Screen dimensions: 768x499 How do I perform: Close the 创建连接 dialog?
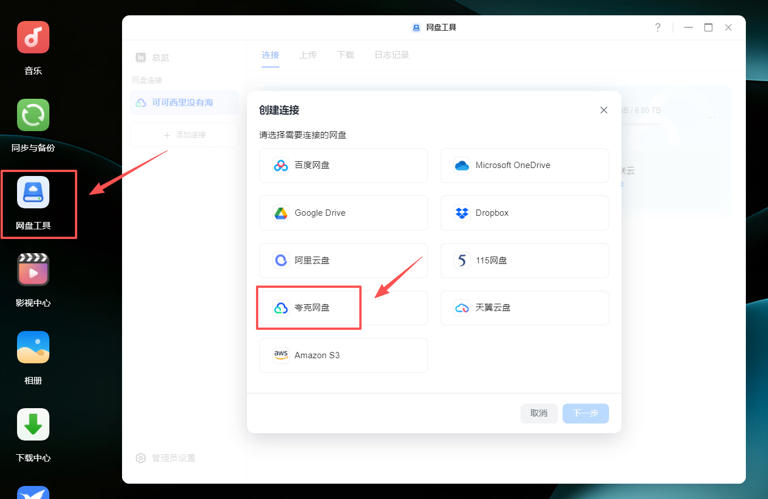pos(603,110)
